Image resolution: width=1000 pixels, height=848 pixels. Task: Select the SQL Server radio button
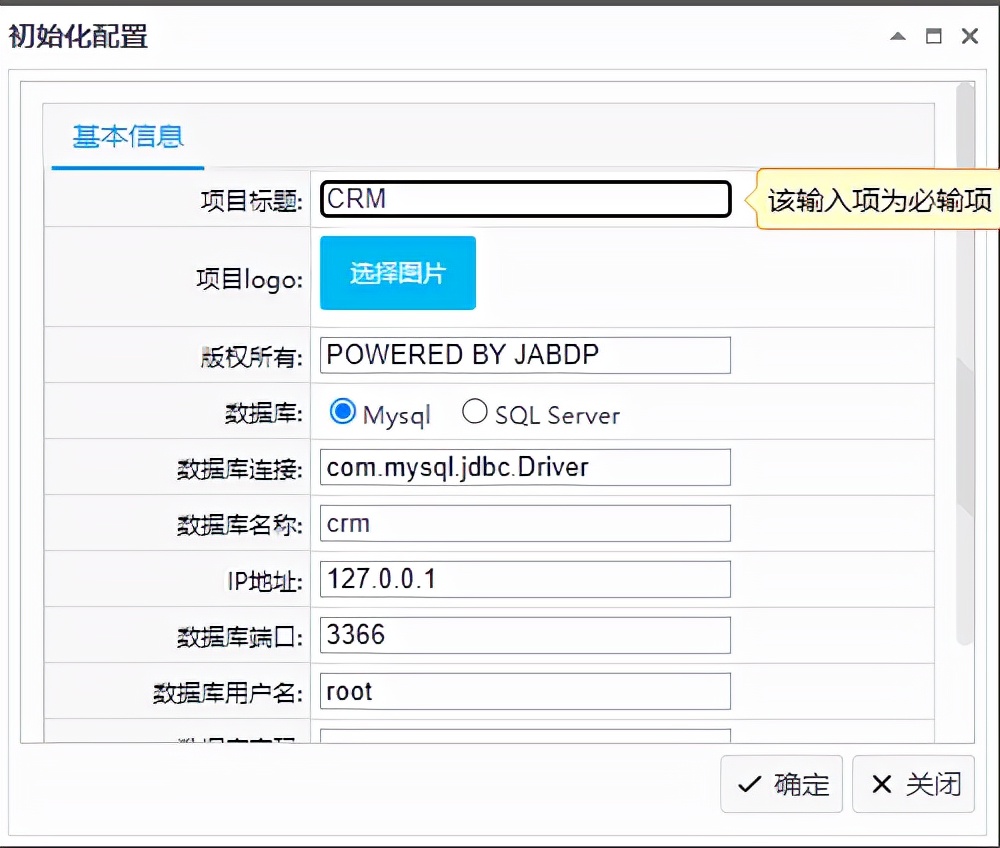click(474, 411)
